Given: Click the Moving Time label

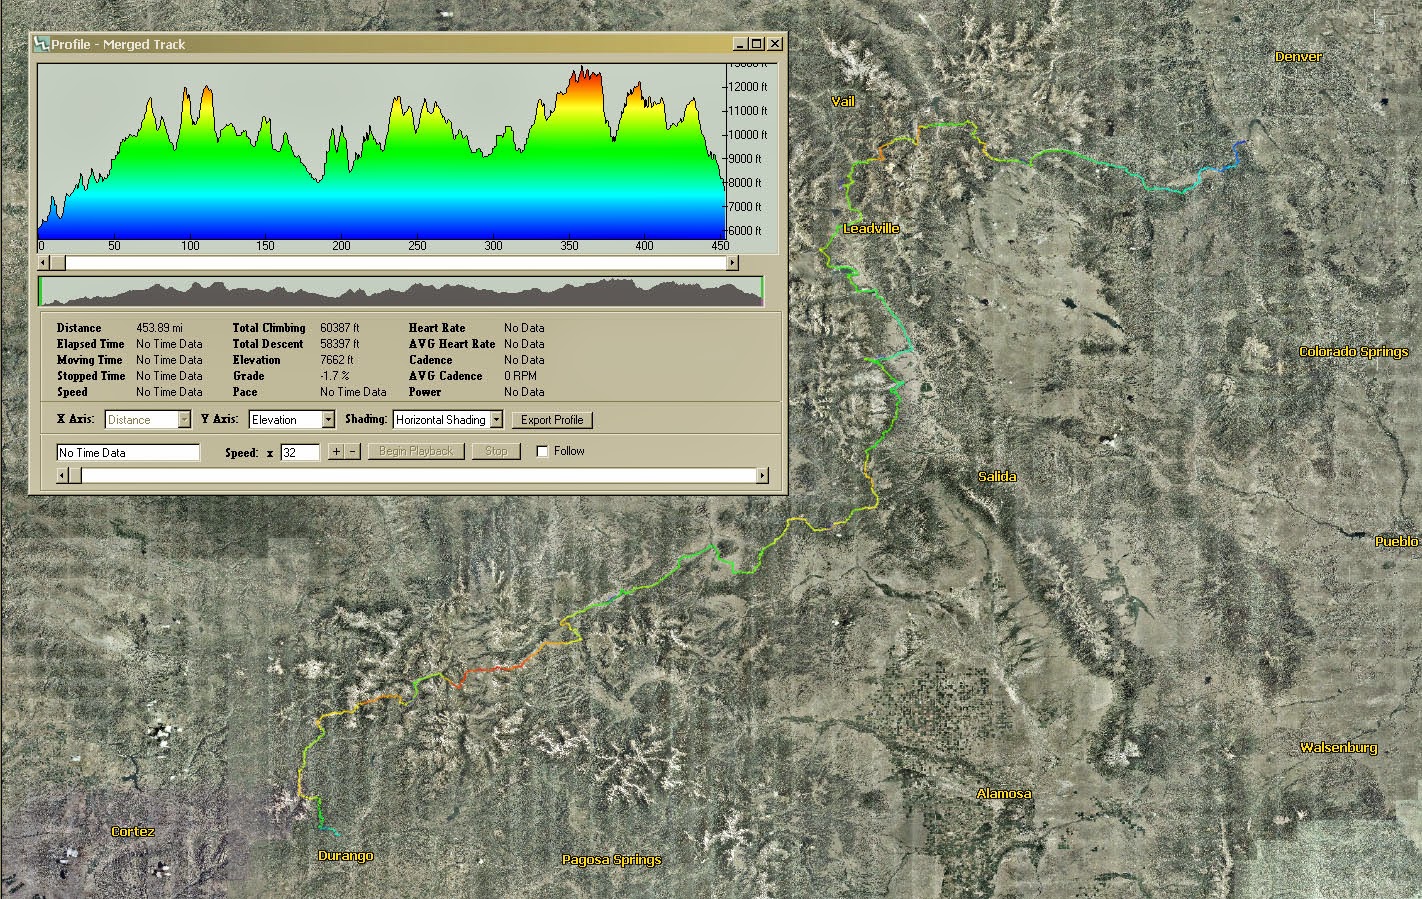Looking at the screenshot, I should coord(90,360).
